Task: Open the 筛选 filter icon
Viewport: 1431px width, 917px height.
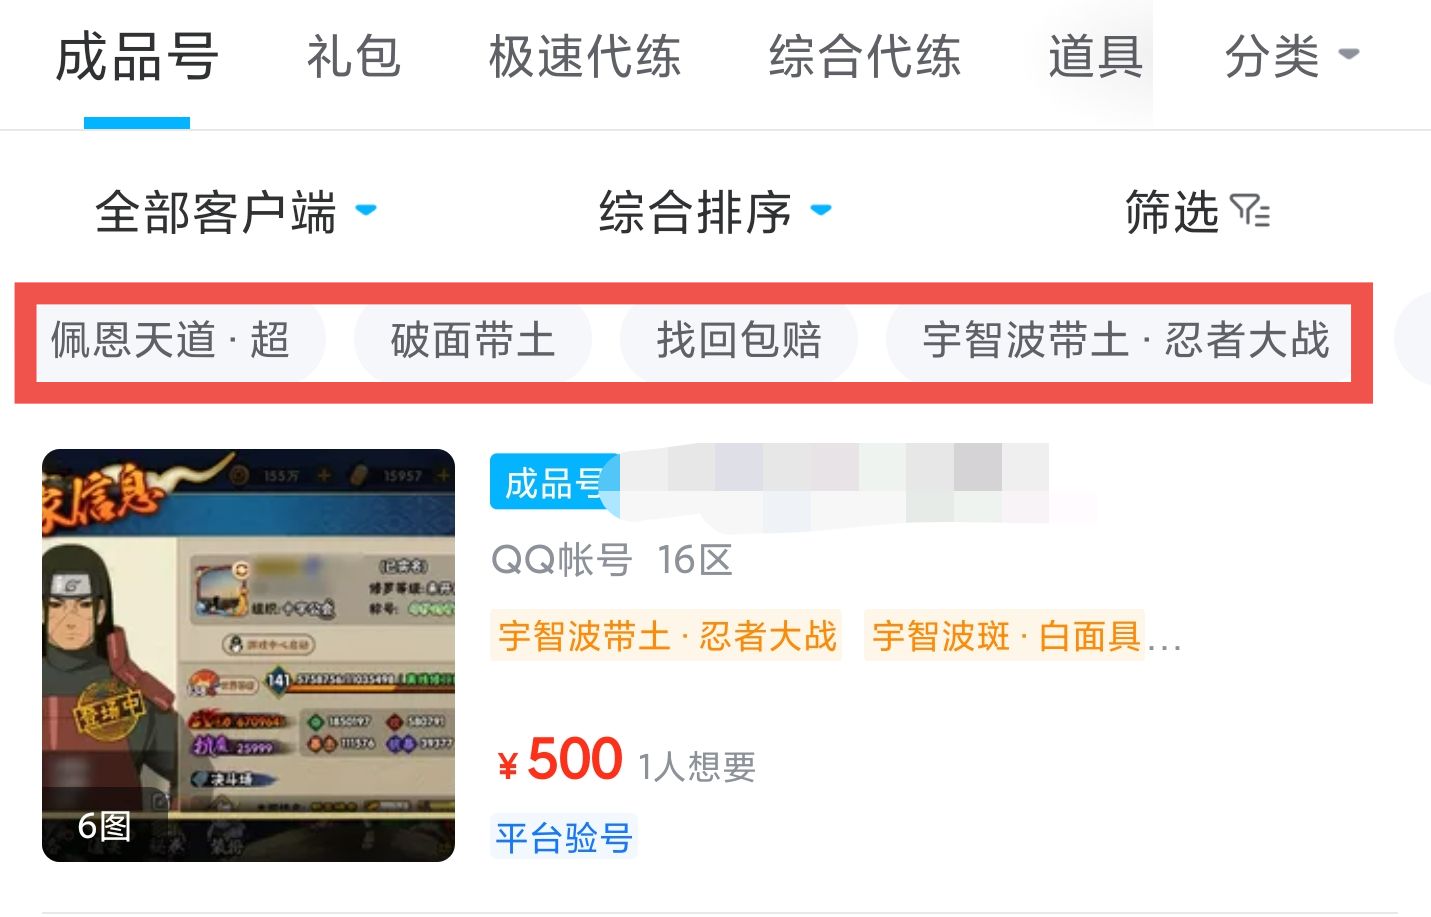Action: coord(1250,212)
